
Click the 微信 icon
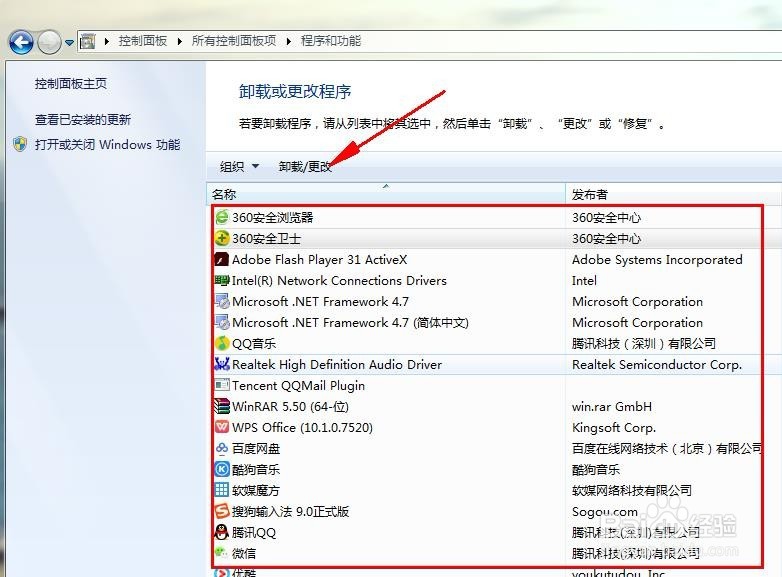click(x=221, y=553)
